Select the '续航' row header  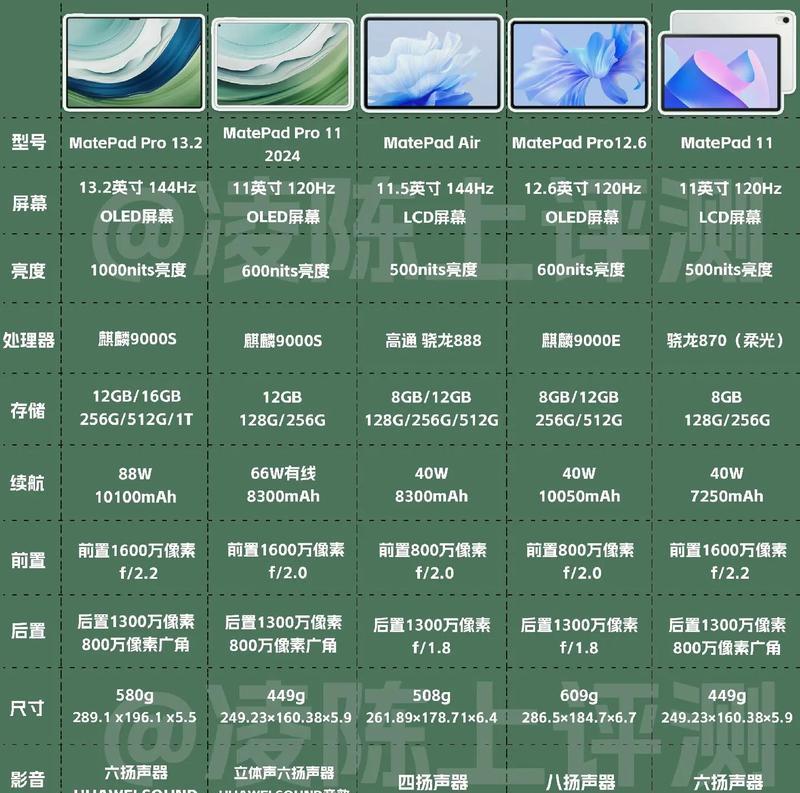pyautogui.click(x=28, y=482)
